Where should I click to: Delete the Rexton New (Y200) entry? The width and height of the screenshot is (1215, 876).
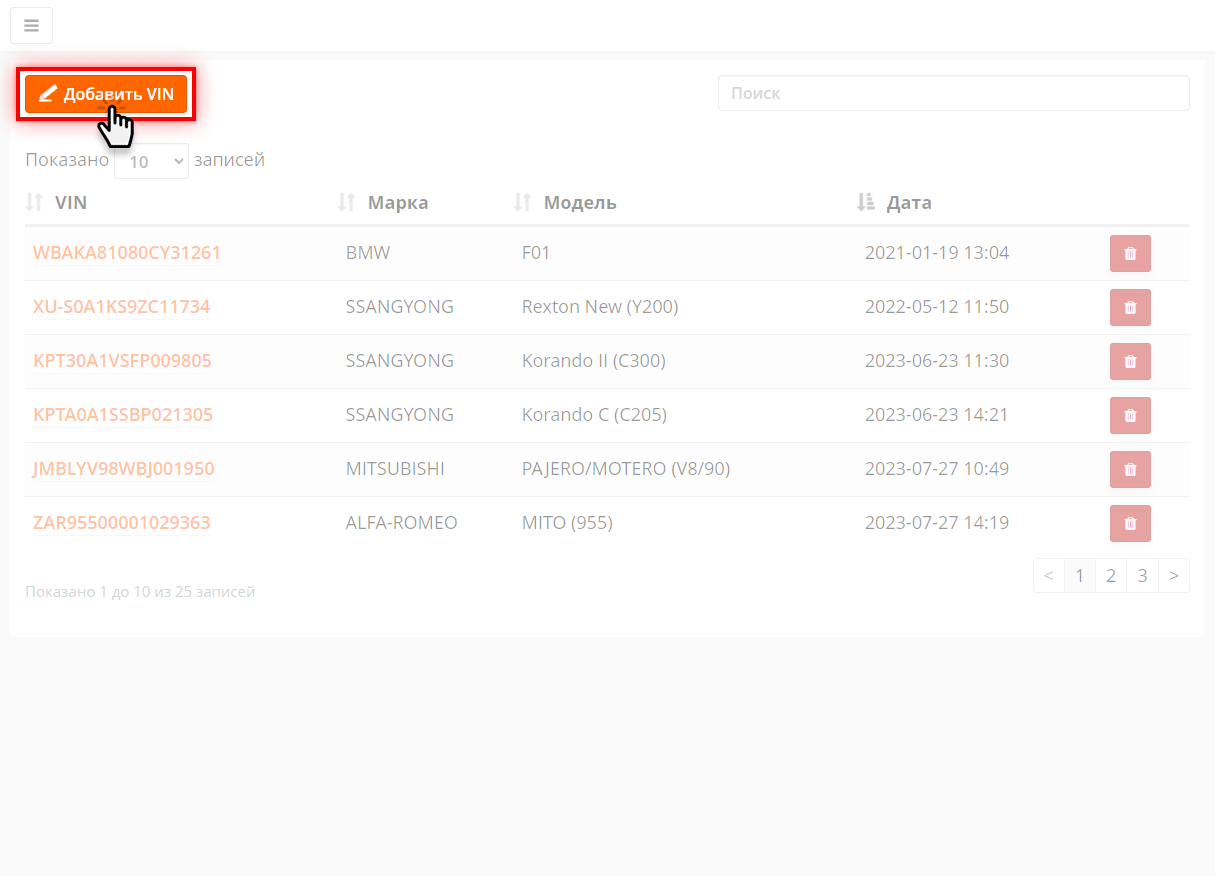[1130, 308]
